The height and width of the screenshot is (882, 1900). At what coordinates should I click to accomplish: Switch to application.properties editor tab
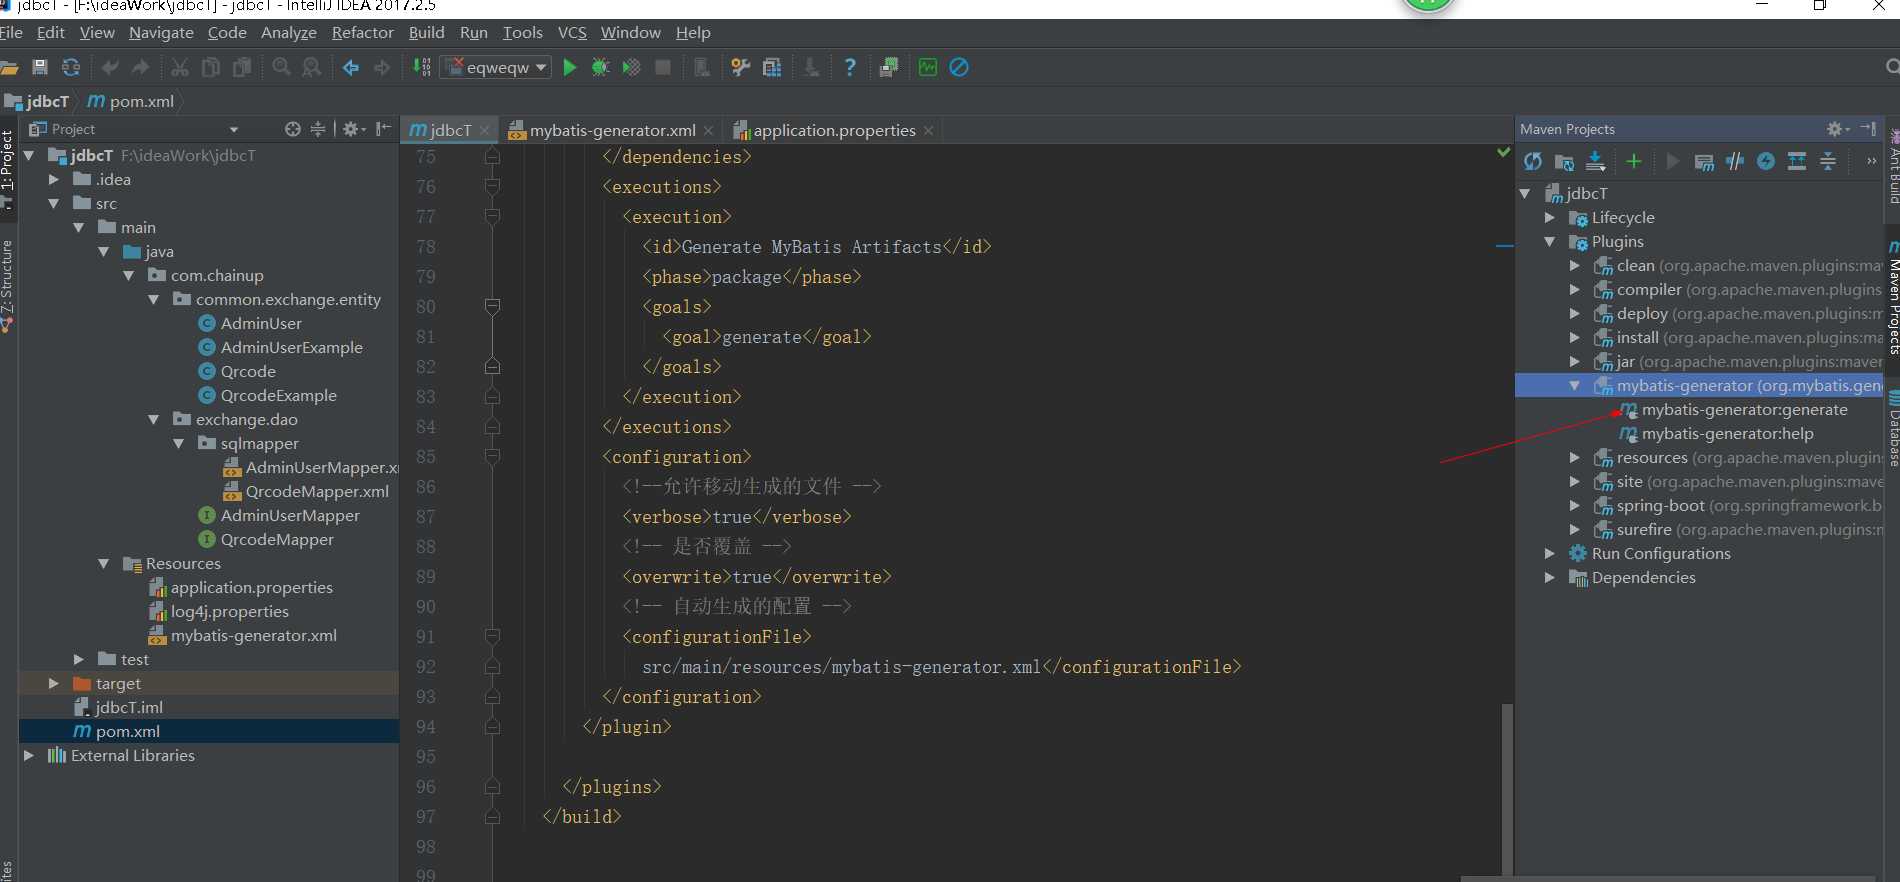point(834,130)
